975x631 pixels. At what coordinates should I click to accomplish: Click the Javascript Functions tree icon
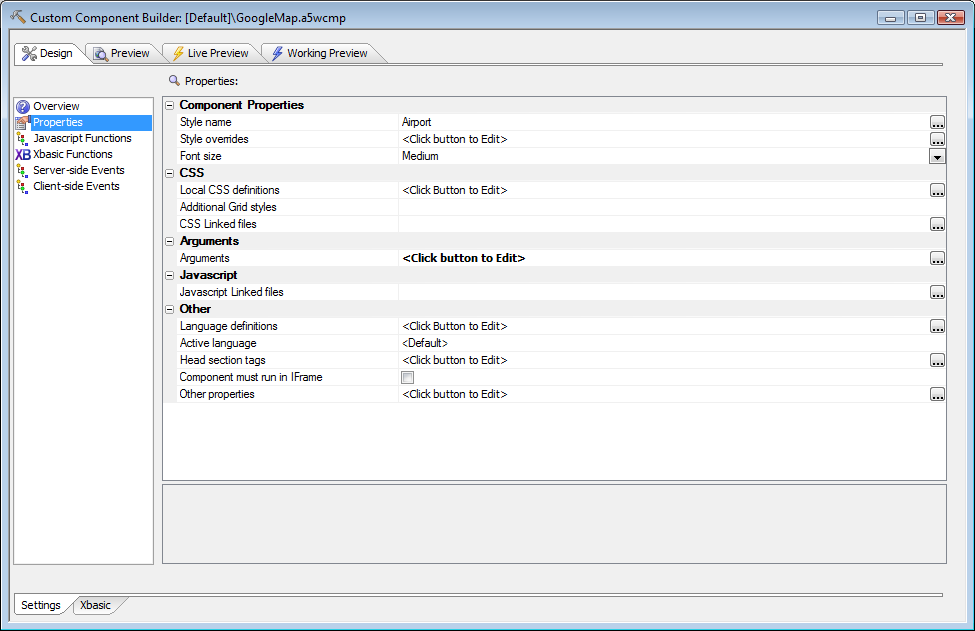pos(22,139)
